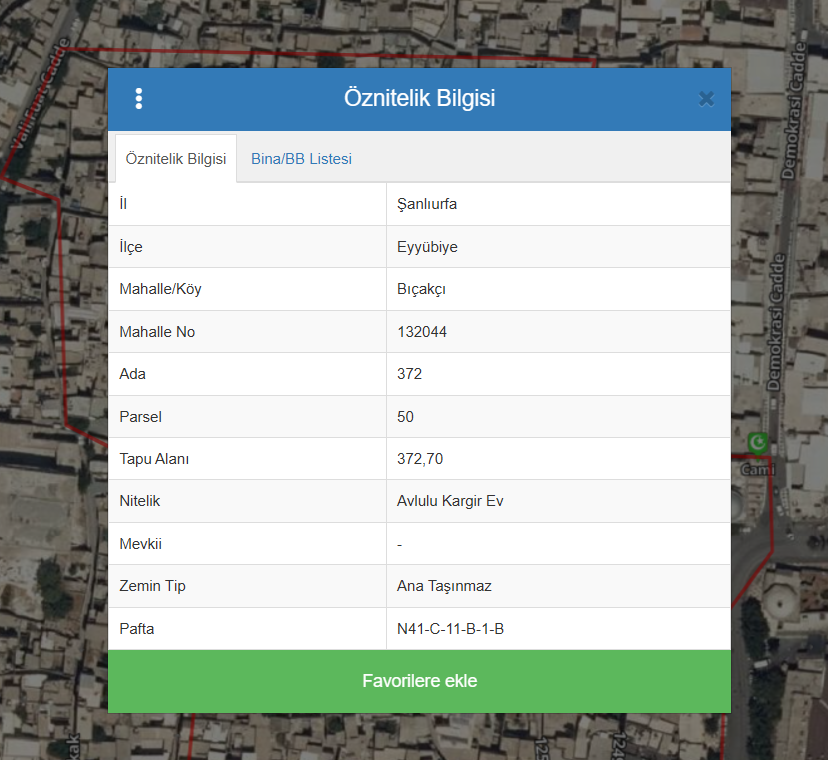Screen dimensions: 828x760
Task: Switch to the Bina/BB Listesi tab
Action: pyautogui.click(x=301, y=159)
